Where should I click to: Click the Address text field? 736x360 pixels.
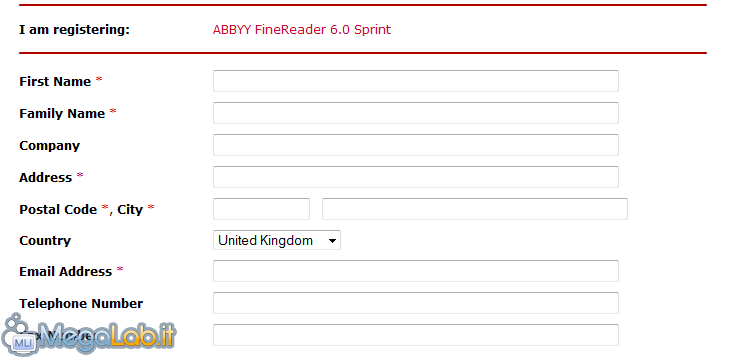pos(416,177)
